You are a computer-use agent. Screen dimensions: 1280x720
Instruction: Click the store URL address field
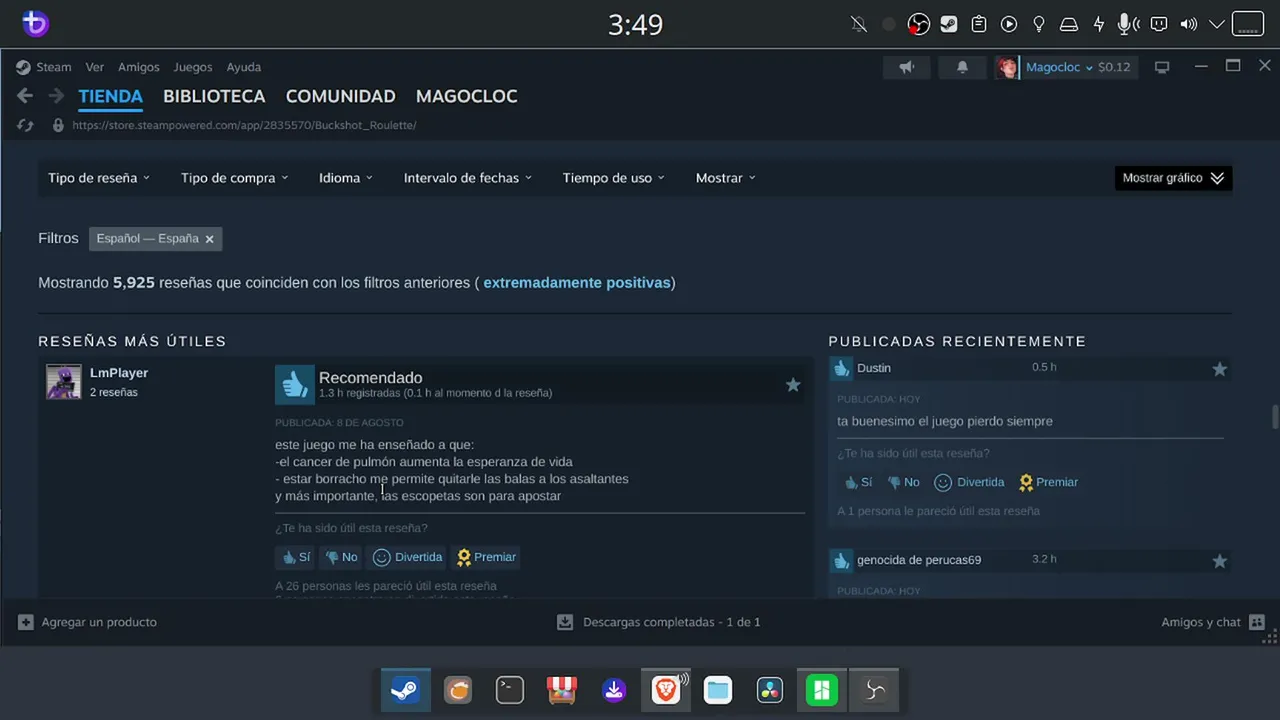coord(245,125)
